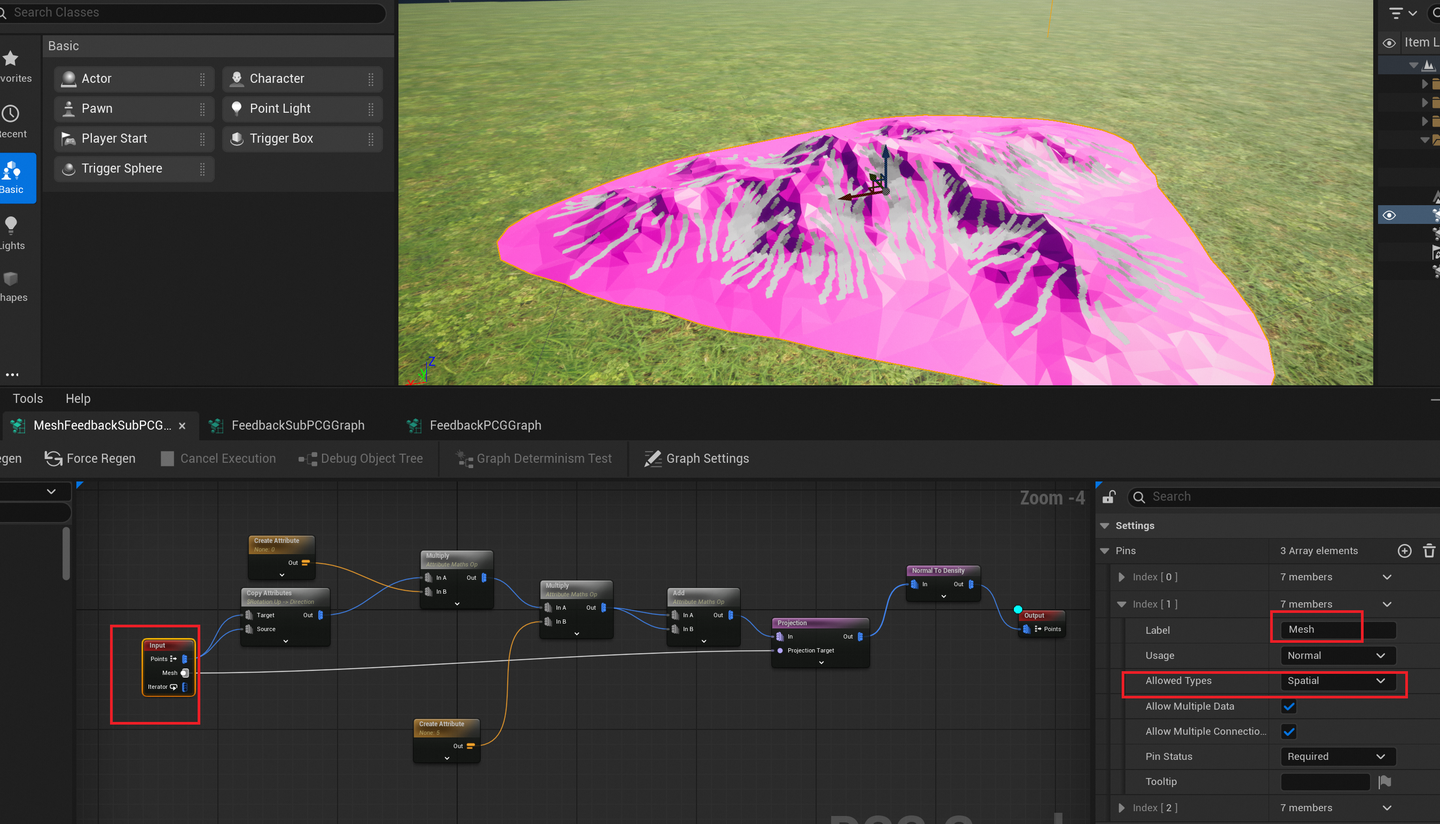The height and width of the screenshot is (824, 1440).
Task: Click the Points pin on the Input node
Action: (185, 659)
